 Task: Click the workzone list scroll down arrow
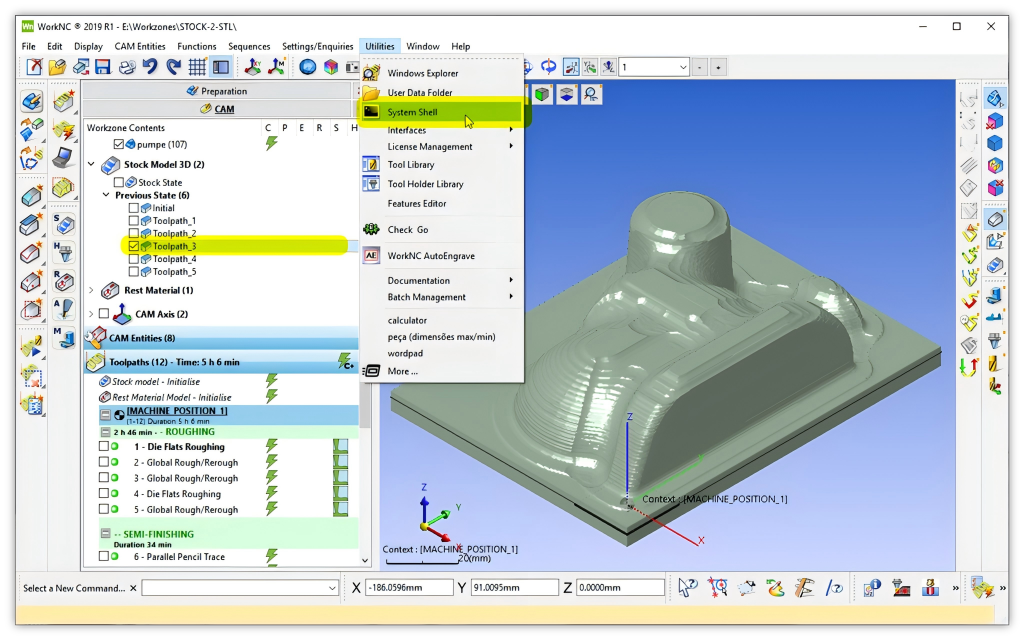pos(365,560)
